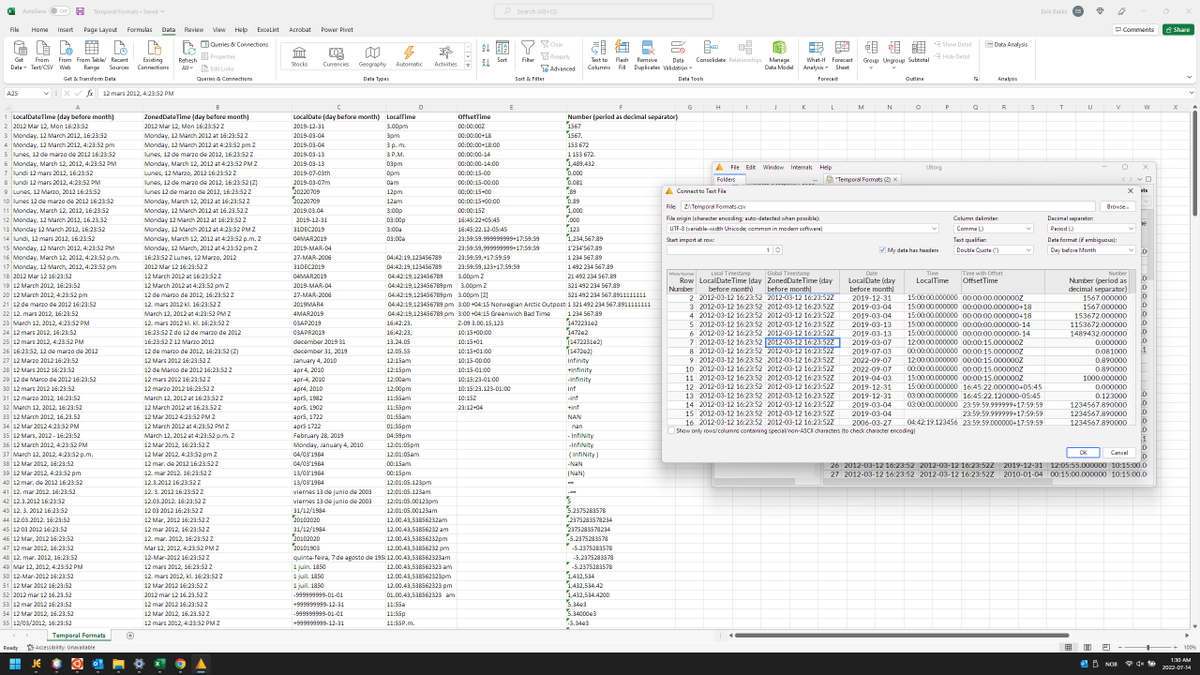Select the Geography data type
This screenshot has width=1200, height=675.
click(372, 56)
